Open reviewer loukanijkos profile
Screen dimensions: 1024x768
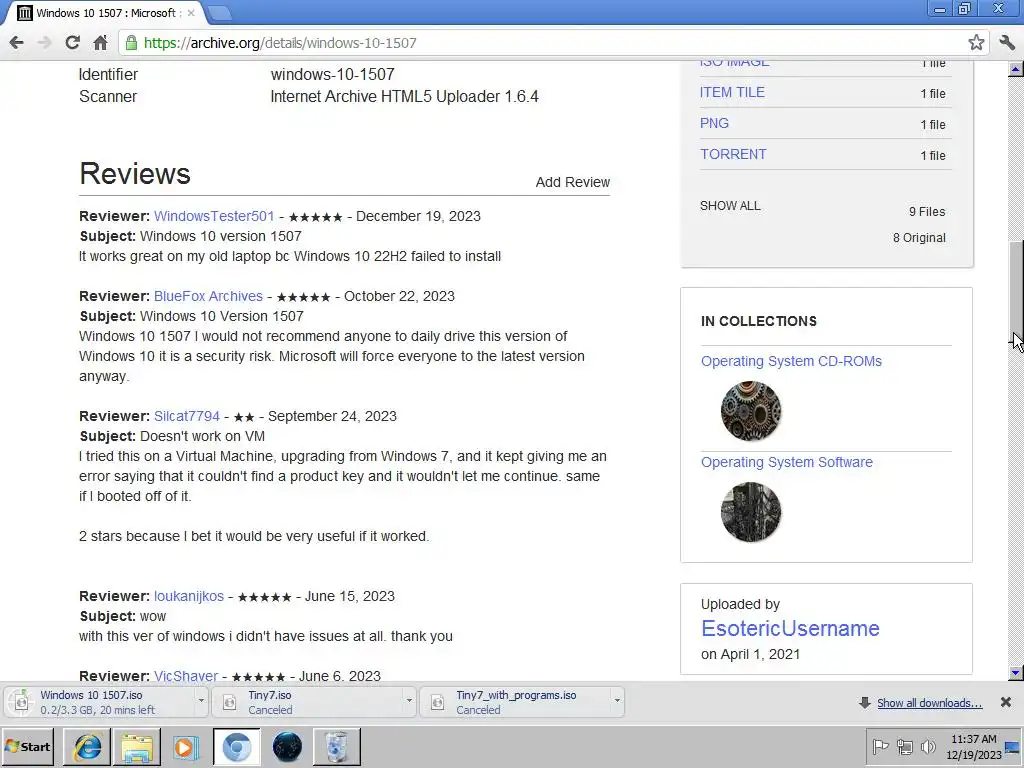coord(189,596)
